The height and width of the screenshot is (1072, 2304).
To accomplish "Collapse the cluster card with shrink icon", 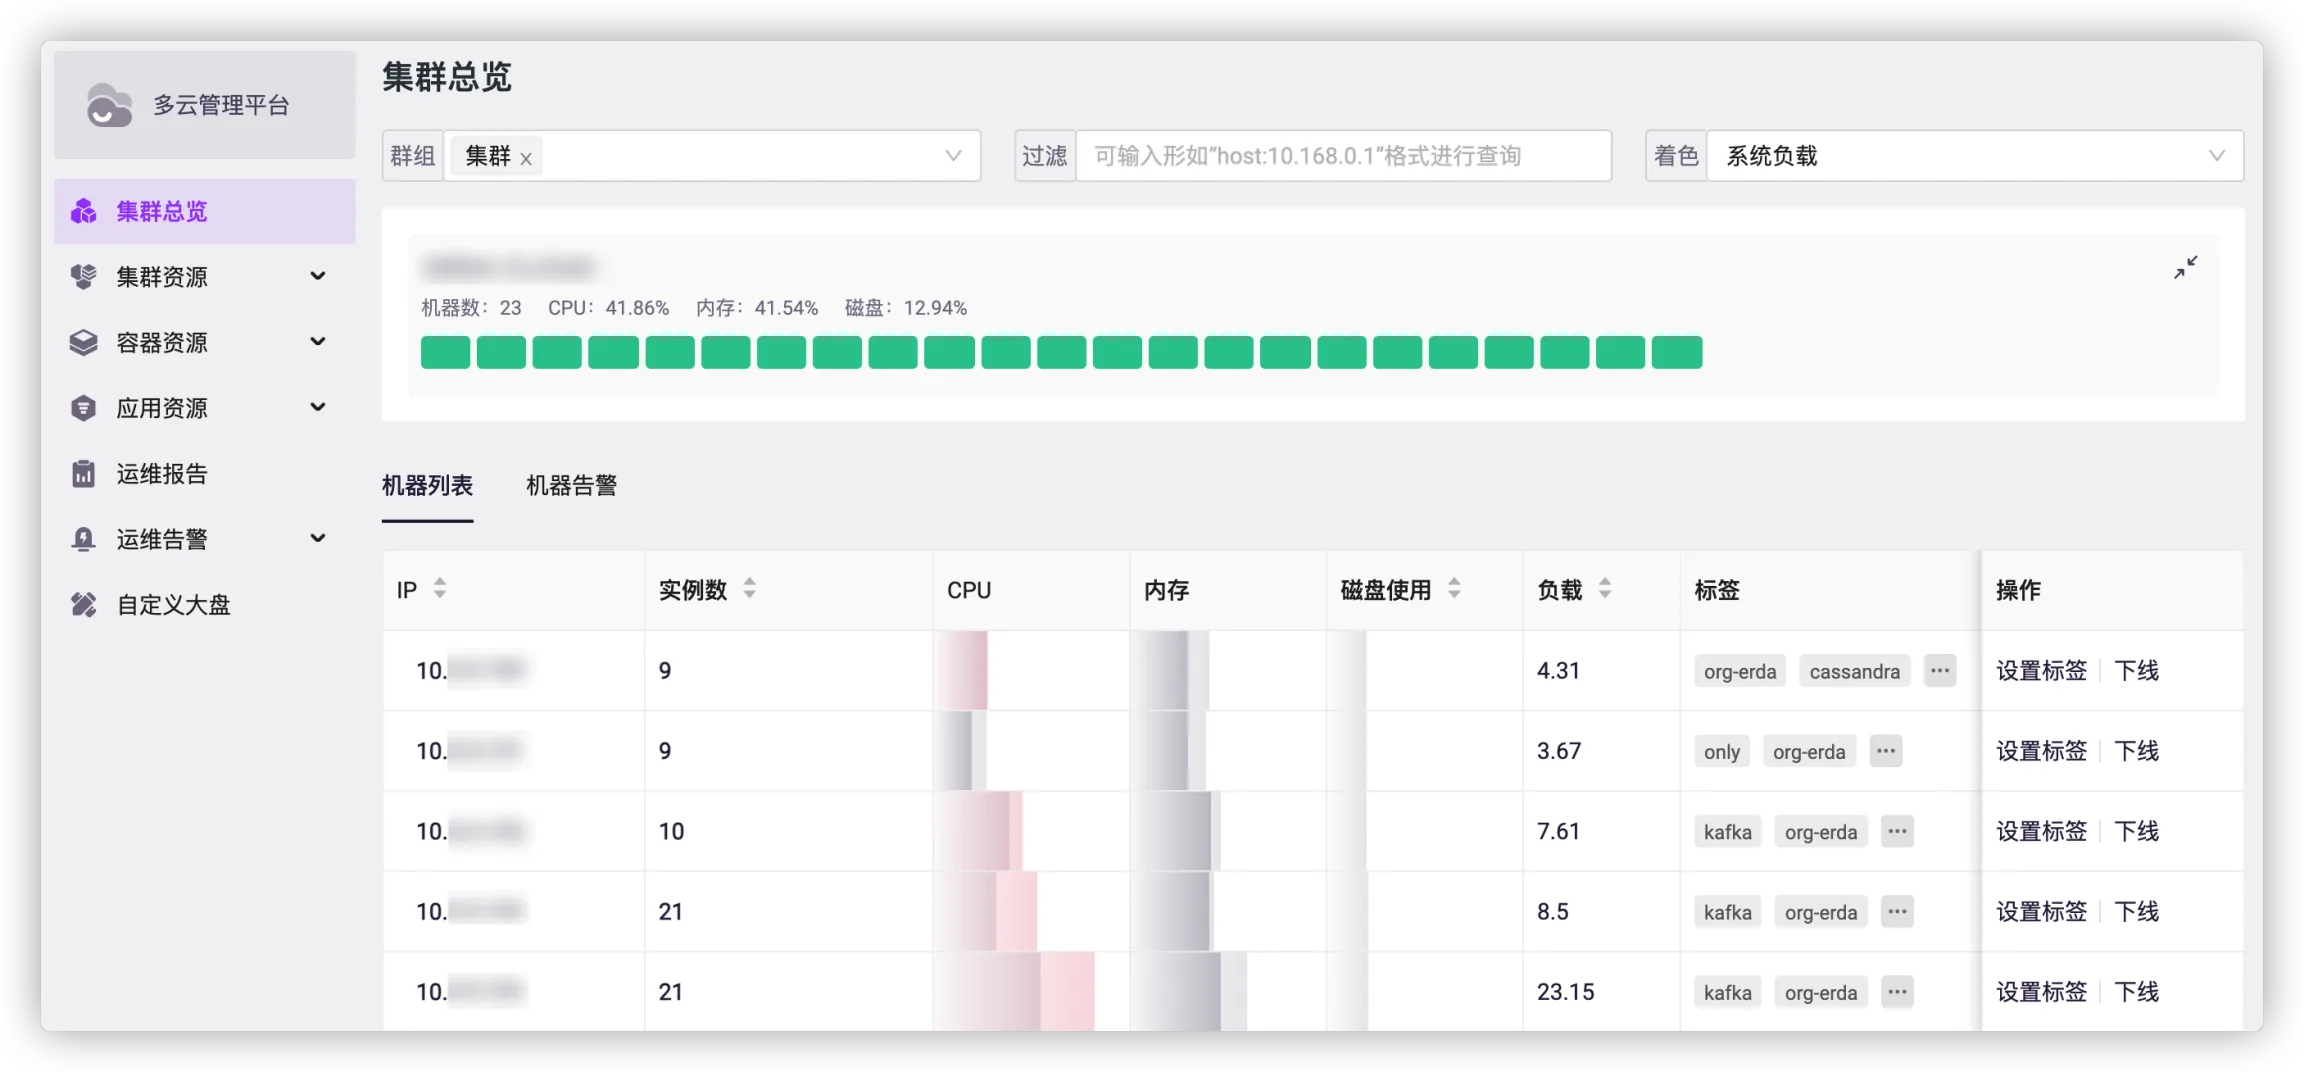I will pos(2185,267).
